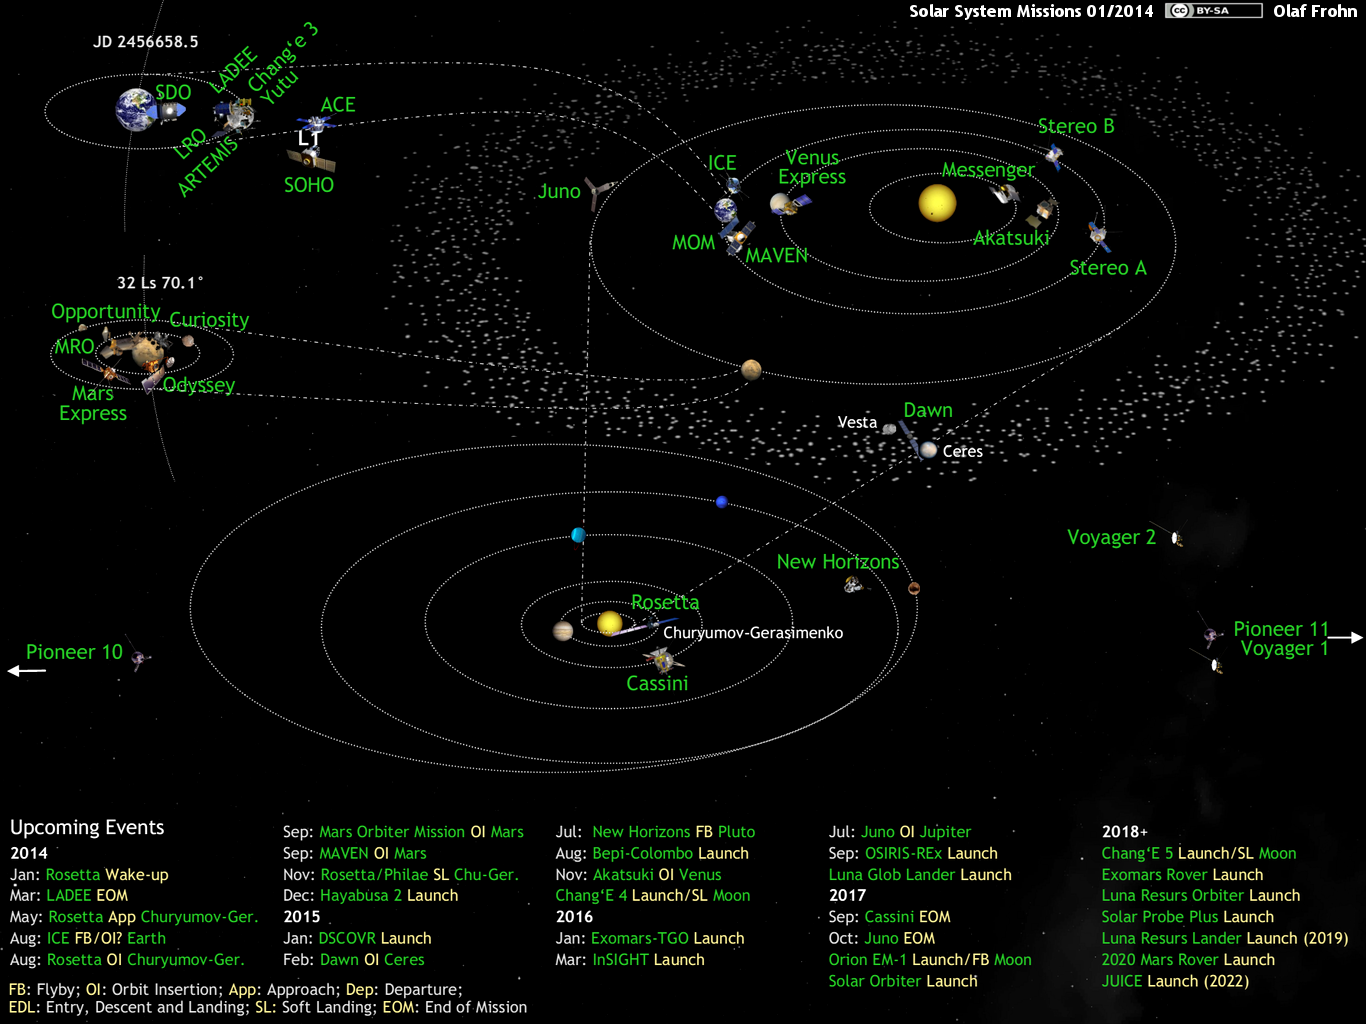The height and width of the screenshot is (1024, 1366).
Task: Click the Venus Express mission label
Action: [812, 168]
